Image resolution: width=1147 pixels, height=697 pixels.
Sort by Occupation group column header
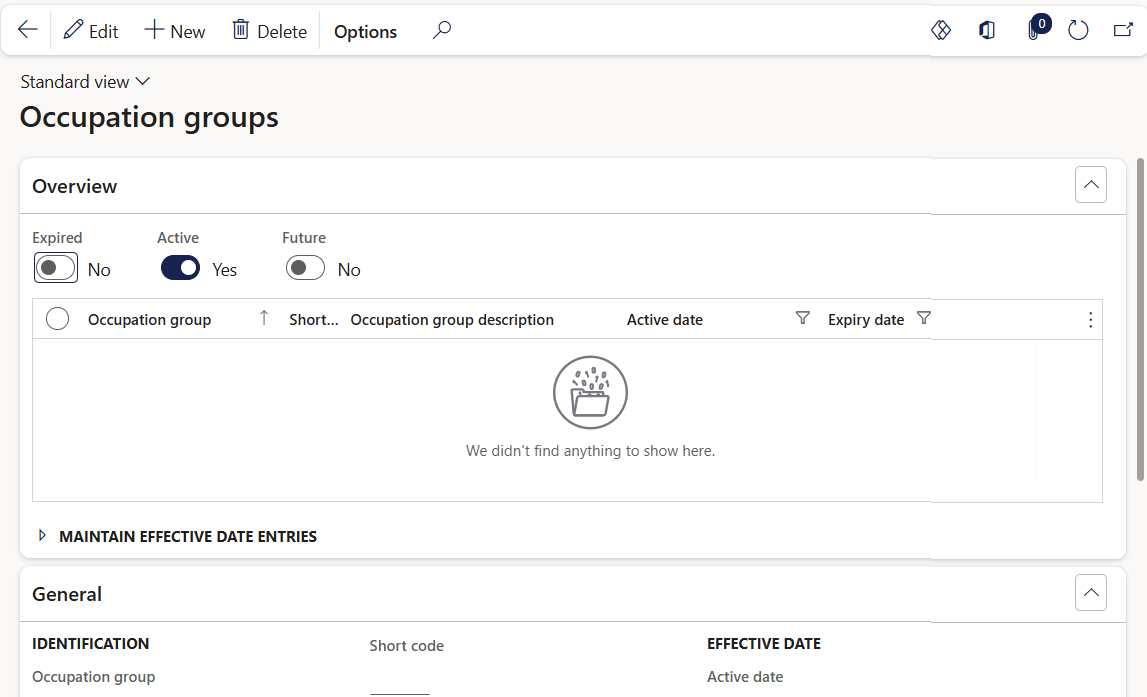149,320
